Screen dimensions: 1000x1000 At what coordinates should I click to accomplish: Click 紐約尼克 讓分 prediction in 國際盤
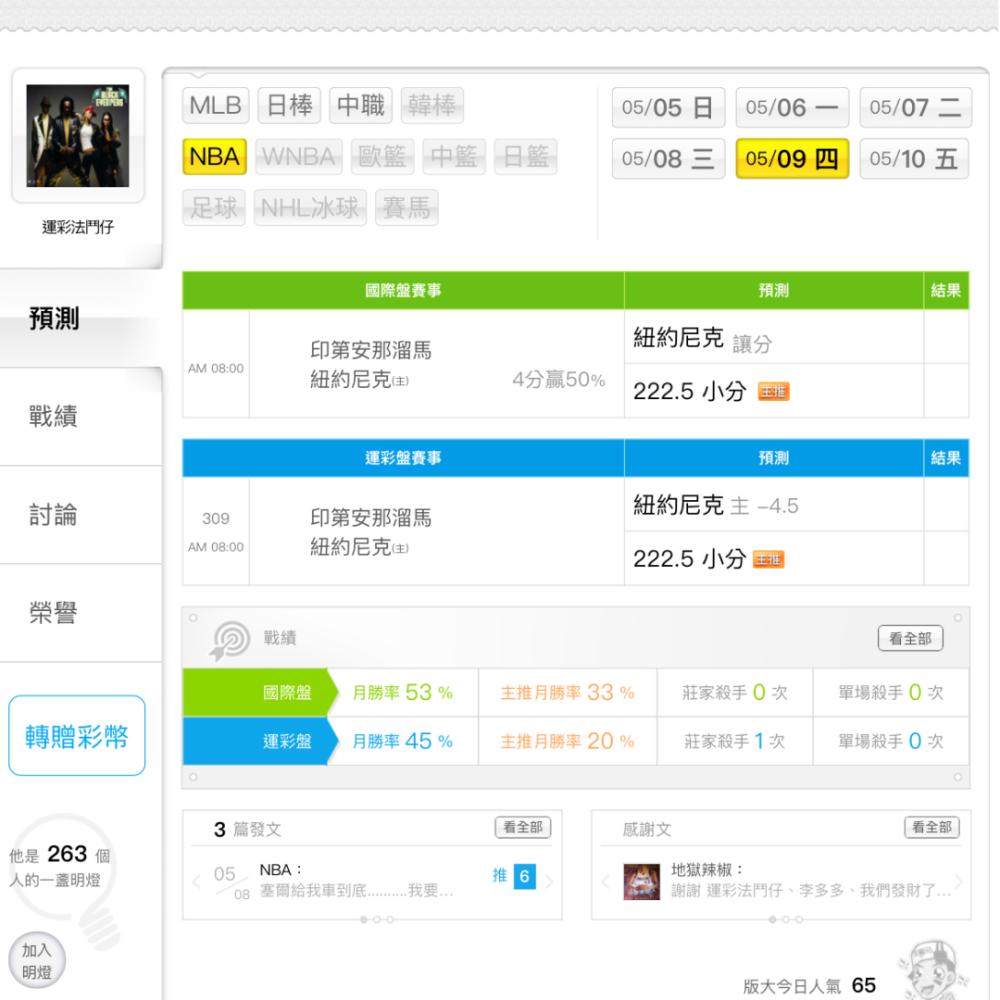pos(702,339)
